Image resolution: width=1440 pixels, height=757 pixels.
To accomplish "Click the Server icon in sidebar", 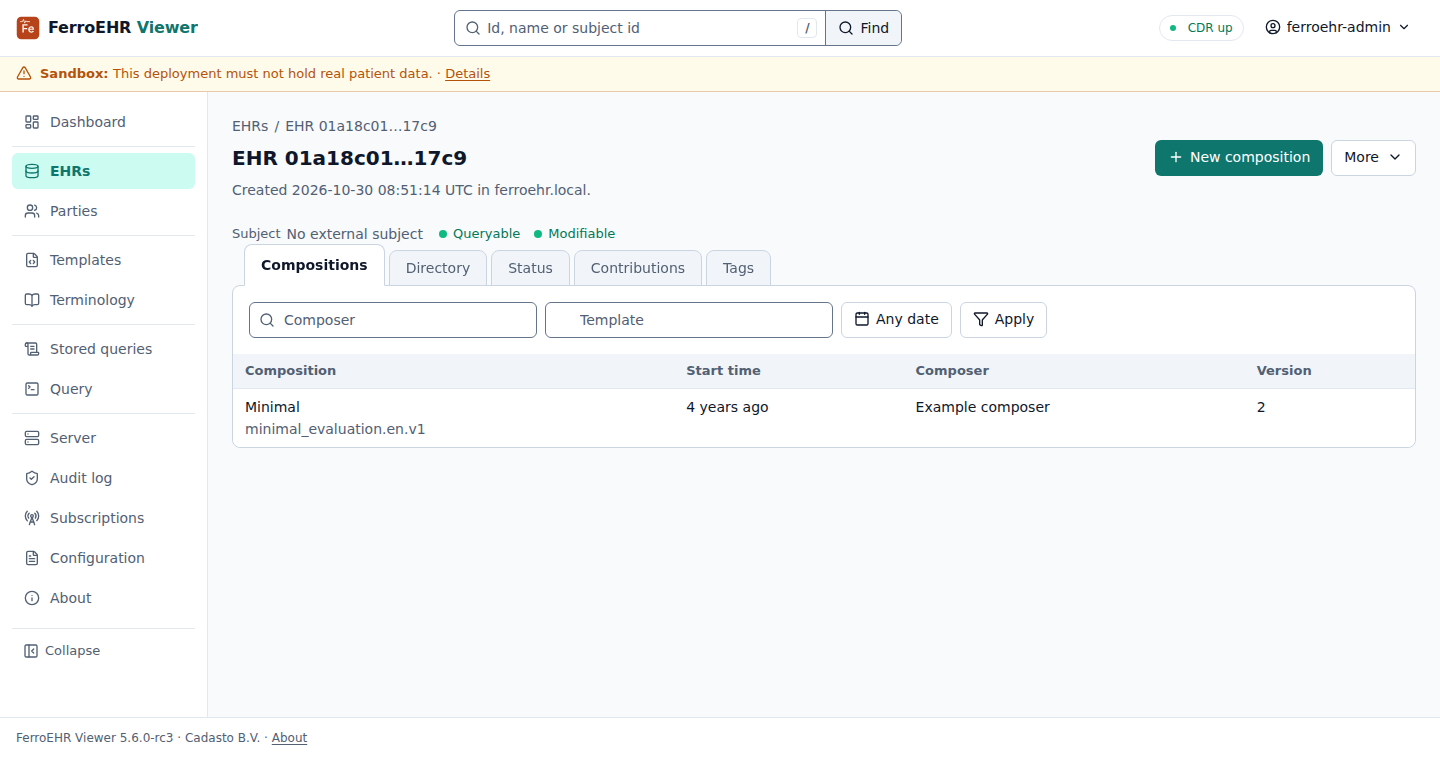I will coord(32,438).
